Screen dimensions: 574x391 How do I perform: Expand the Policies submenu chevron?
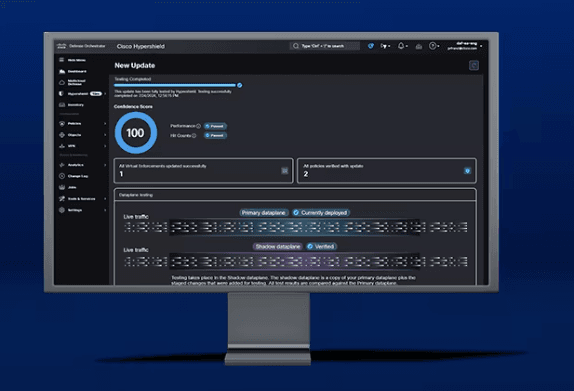[x=105, y=124]
